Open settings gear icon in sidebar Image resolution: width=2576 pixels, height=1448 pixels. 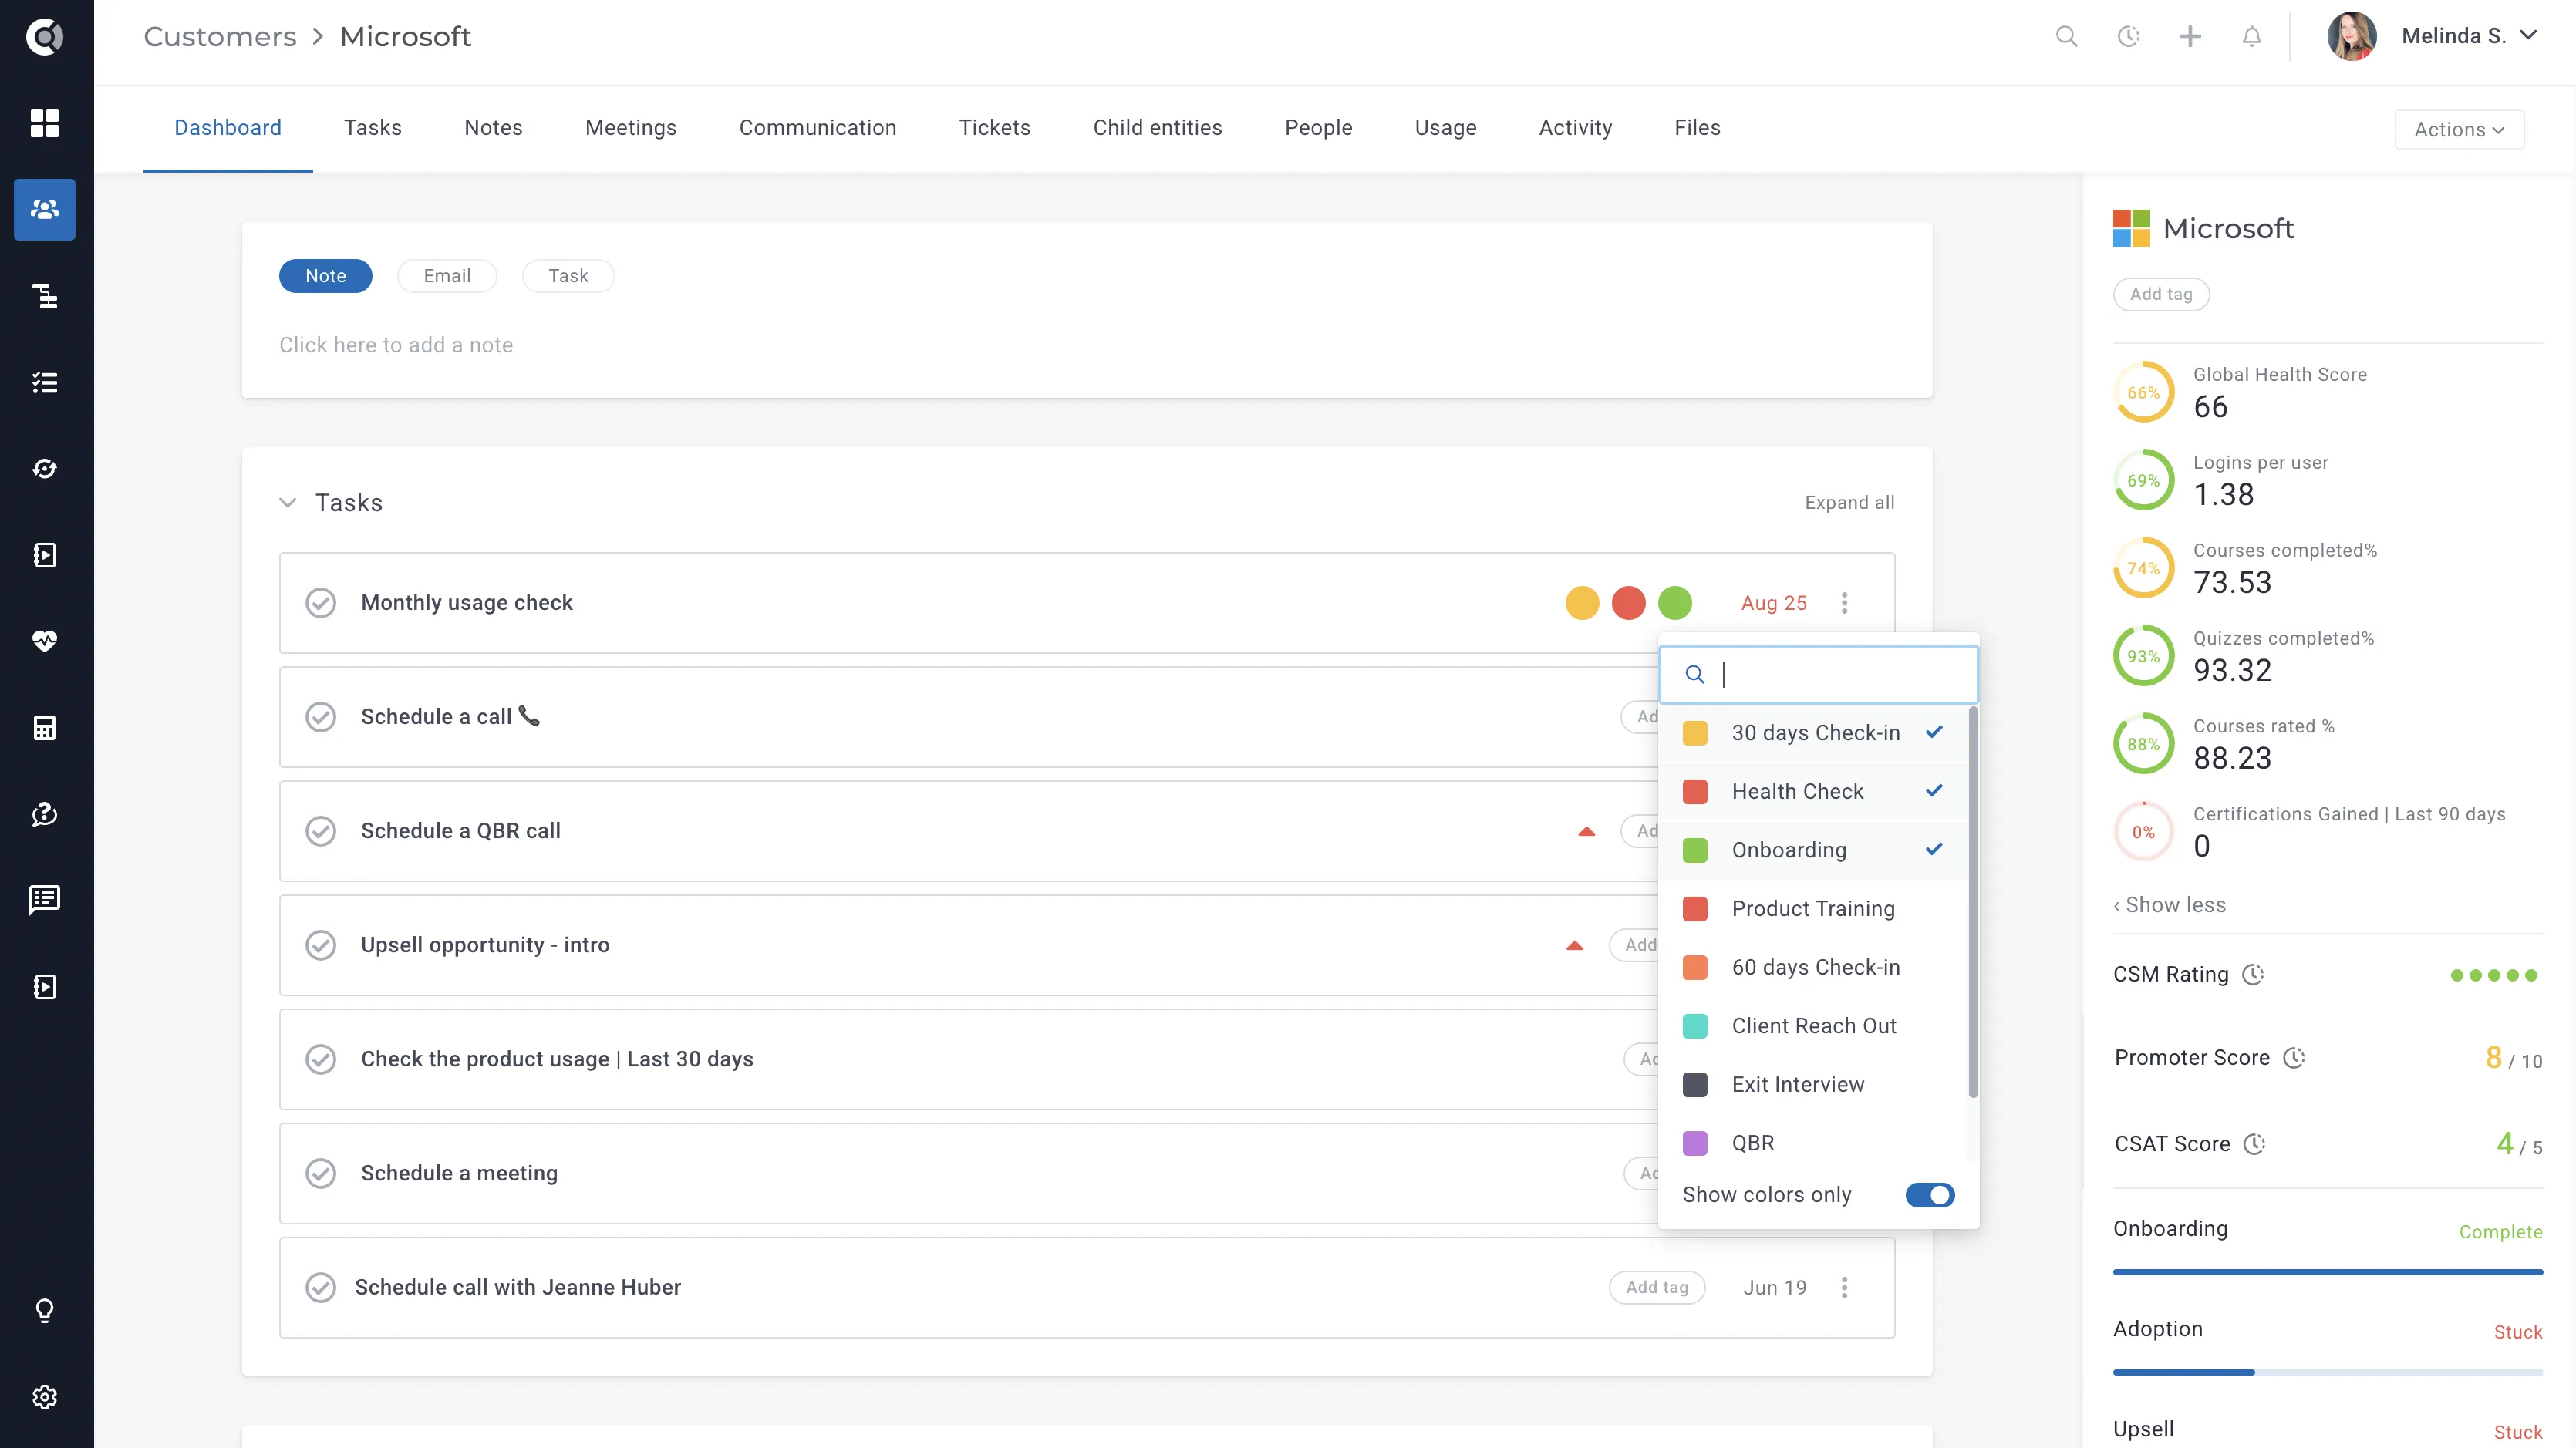click(x=44, y=1396)
